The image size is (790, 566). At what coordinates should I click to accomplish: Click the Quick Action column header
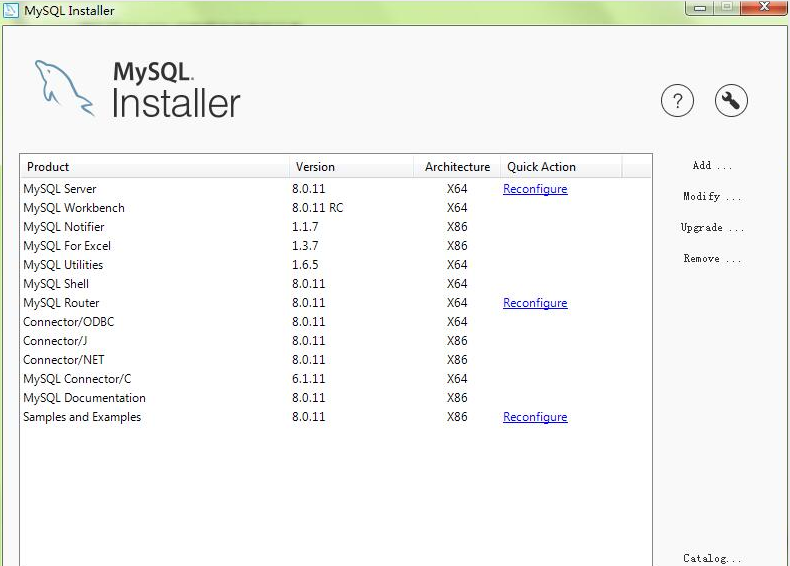pos(561,167)
